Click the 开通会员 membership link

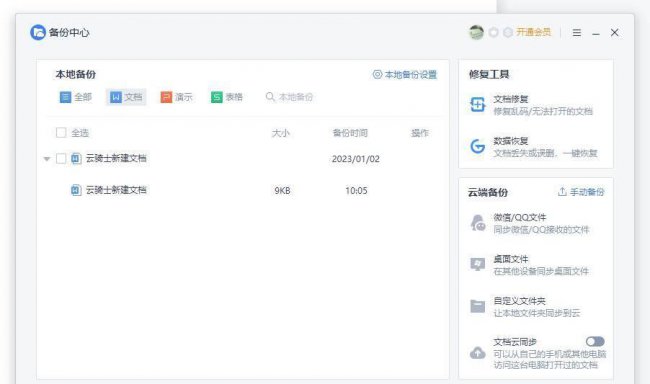534,32
